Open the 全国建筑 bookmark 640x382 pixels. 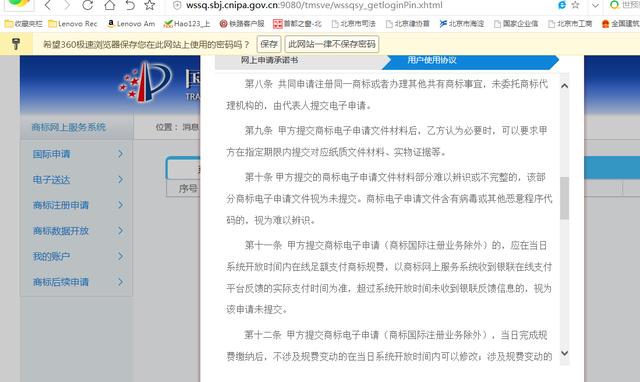coord(620,24)
